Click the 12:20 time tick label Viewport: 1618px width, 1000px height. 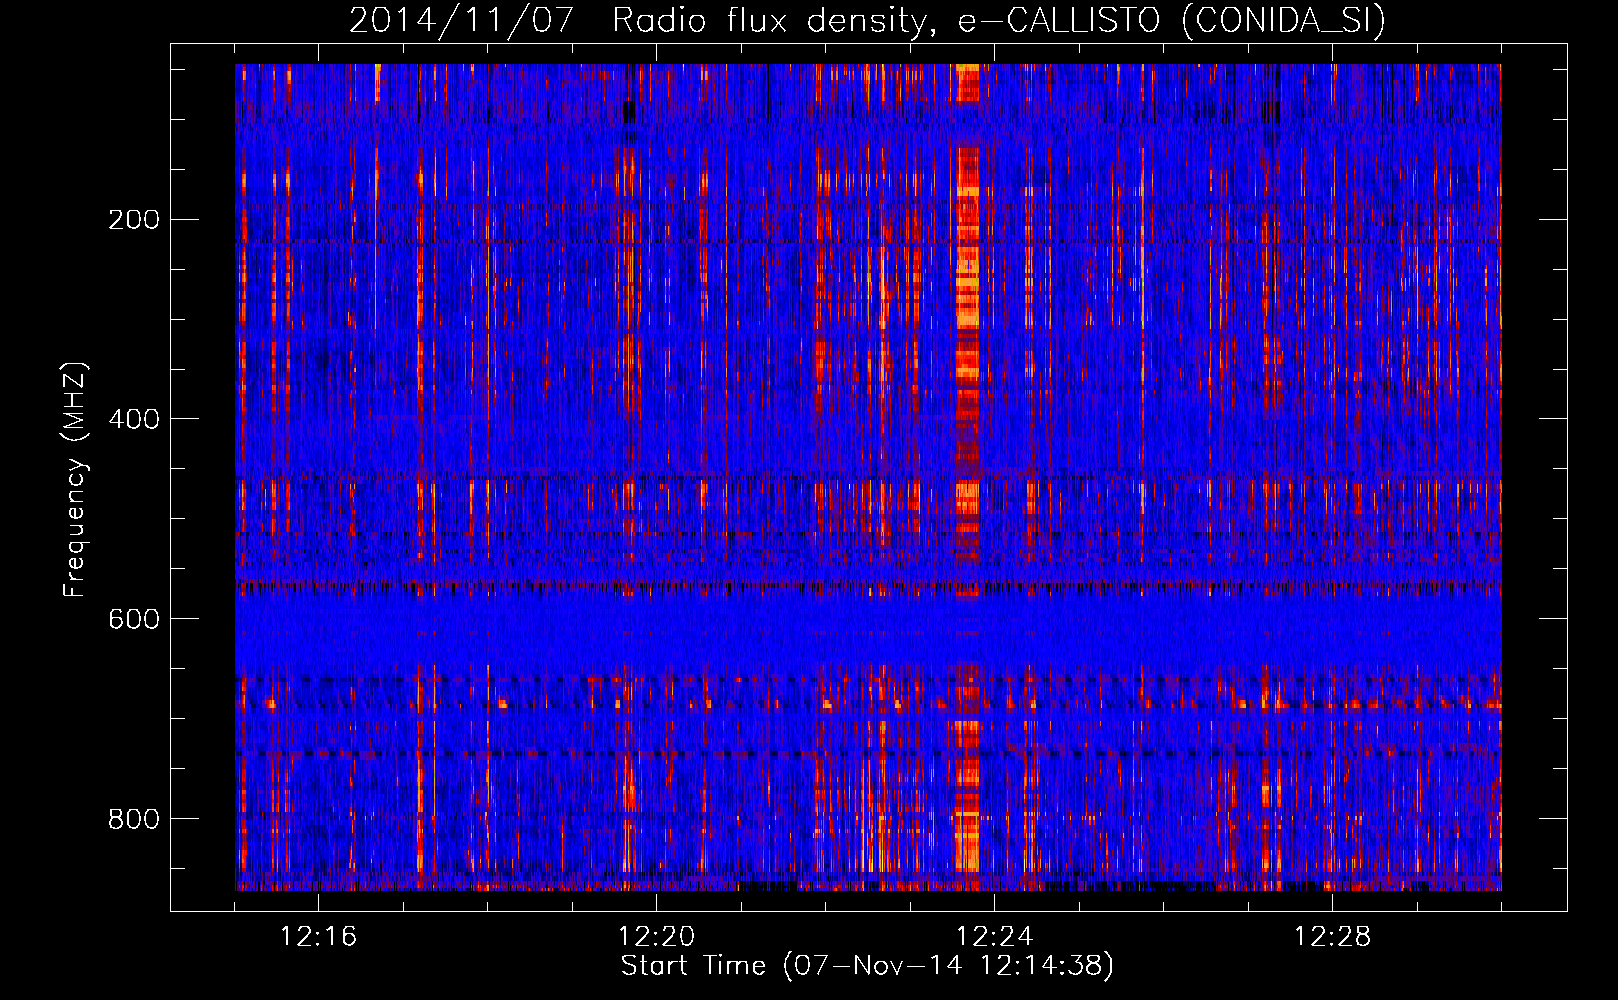[656, 937]
